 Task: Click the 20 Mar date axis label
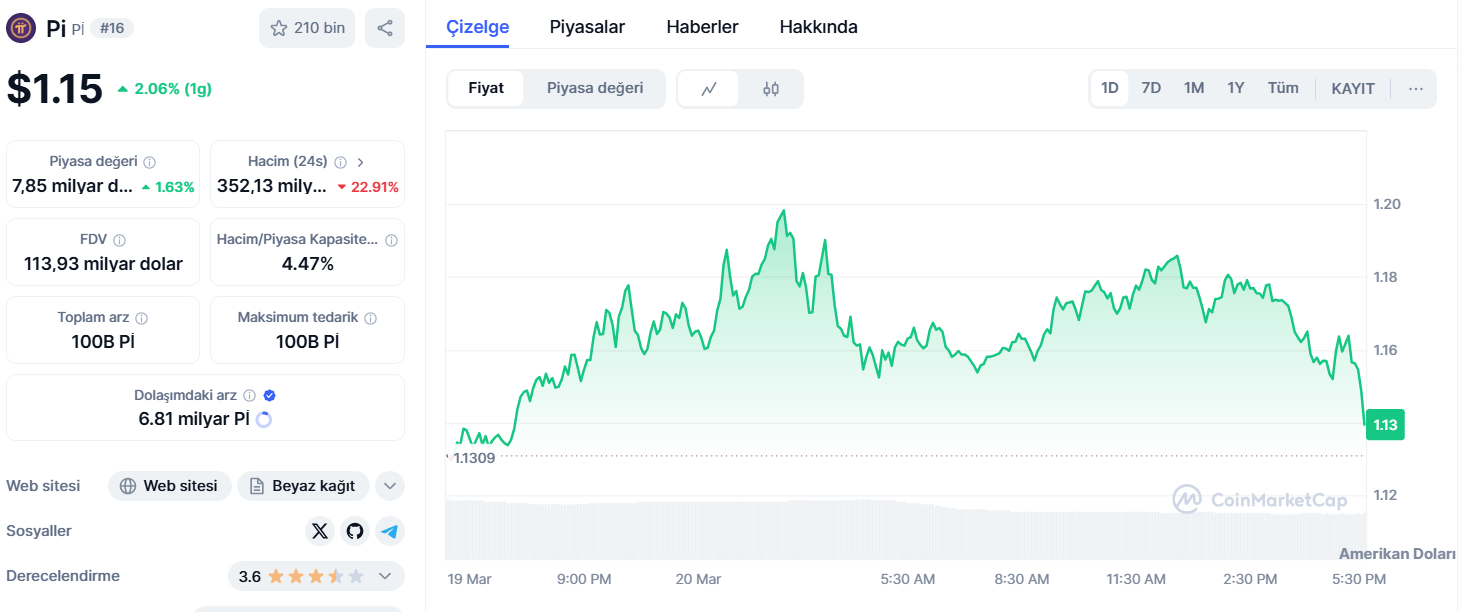(698, 579)
